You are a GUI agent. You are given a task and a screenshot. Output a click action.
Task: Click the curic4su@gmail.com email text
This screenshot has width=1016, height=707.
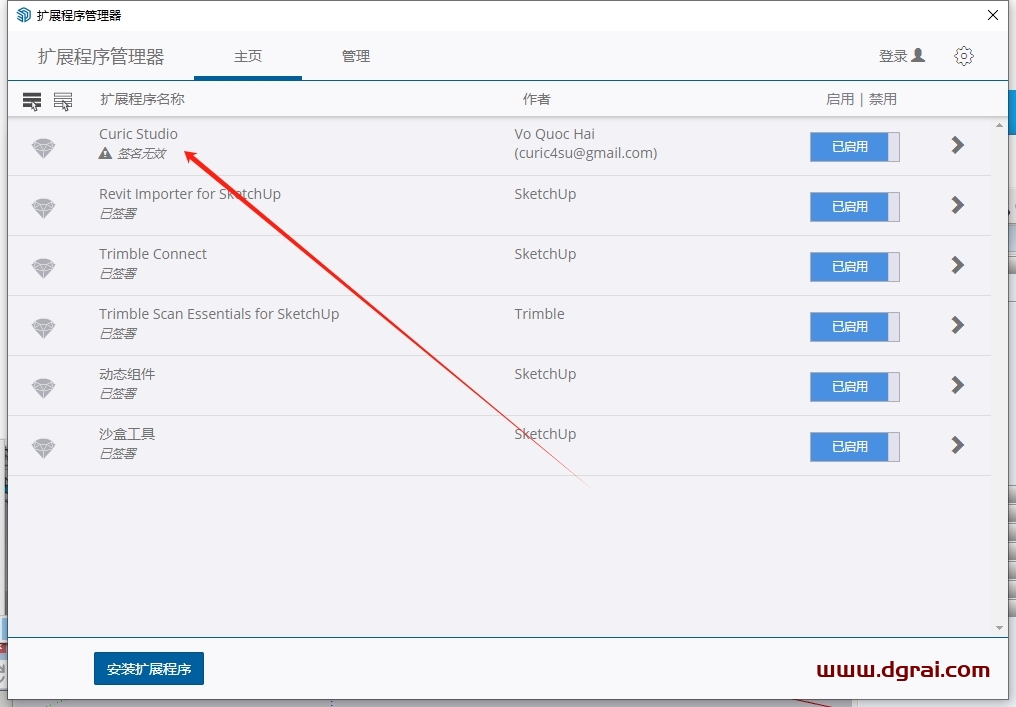[586, 153]
